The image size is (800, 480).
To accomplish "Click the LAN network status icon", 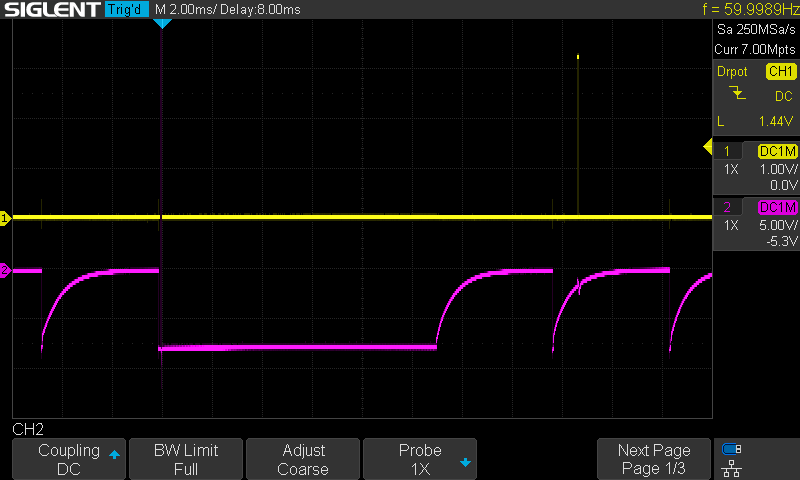I will [x=732, y=468].
